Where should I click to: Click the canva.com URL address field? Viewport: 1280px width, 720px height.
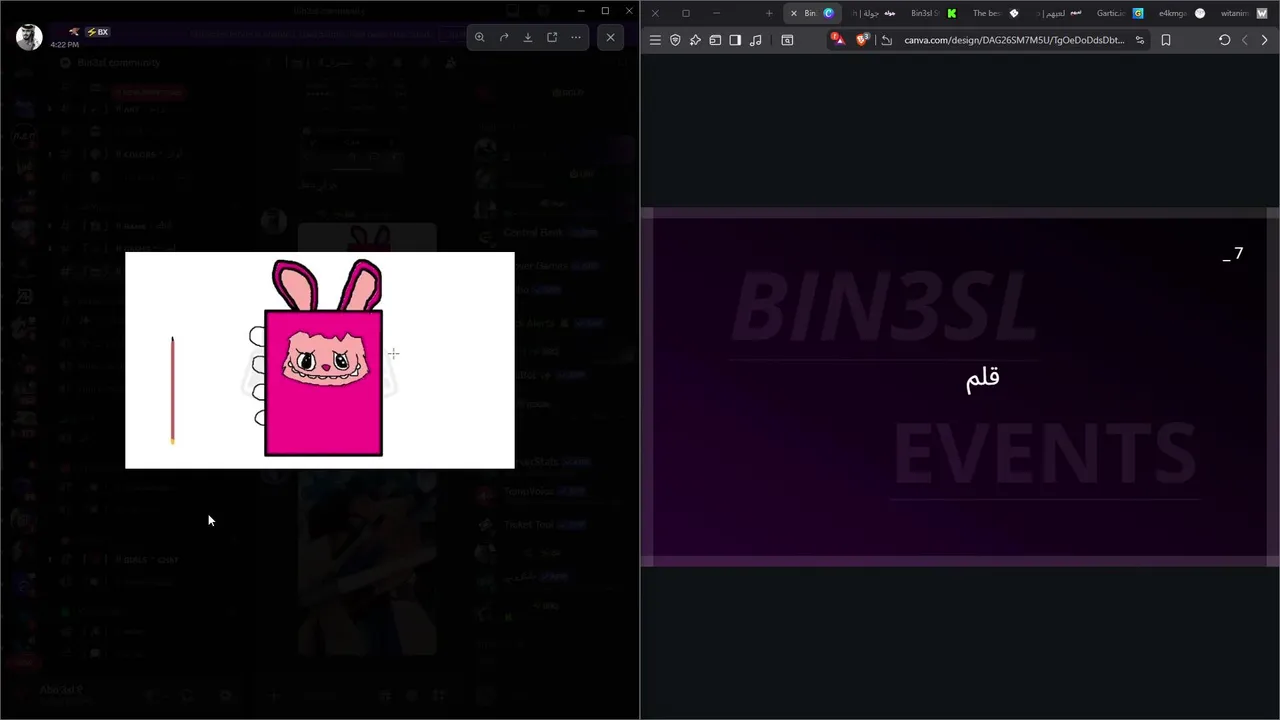1014,40
